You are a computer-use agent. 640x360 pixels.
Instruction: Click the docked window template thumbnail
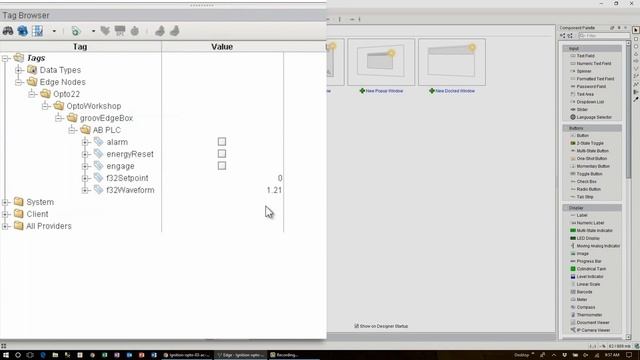click(452, 62)
